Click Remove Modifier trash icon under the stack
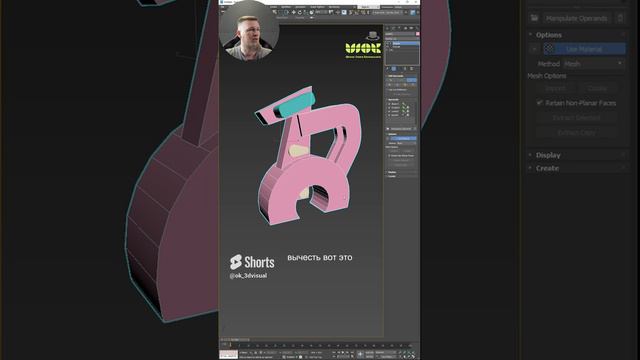The image size is (640, 360). click(x=405, y=69)
